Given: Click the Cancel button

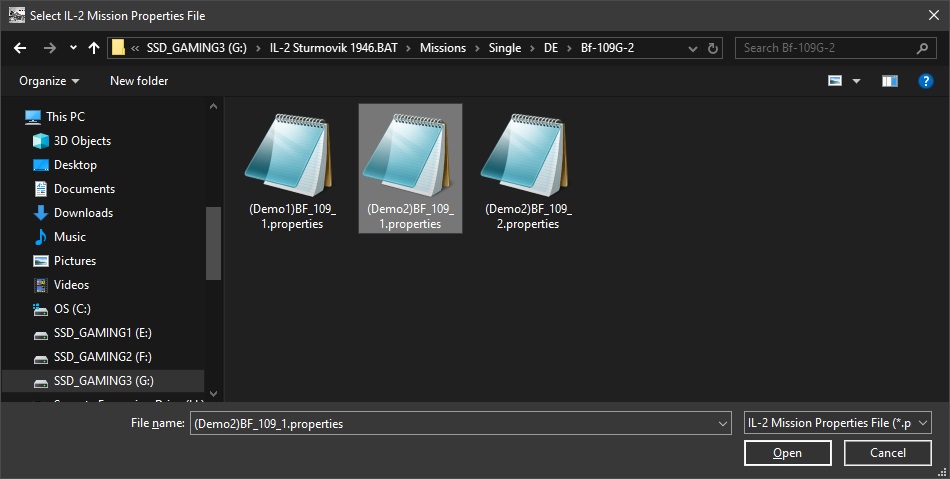Looking at the screenshot, I should coord(888,453).
